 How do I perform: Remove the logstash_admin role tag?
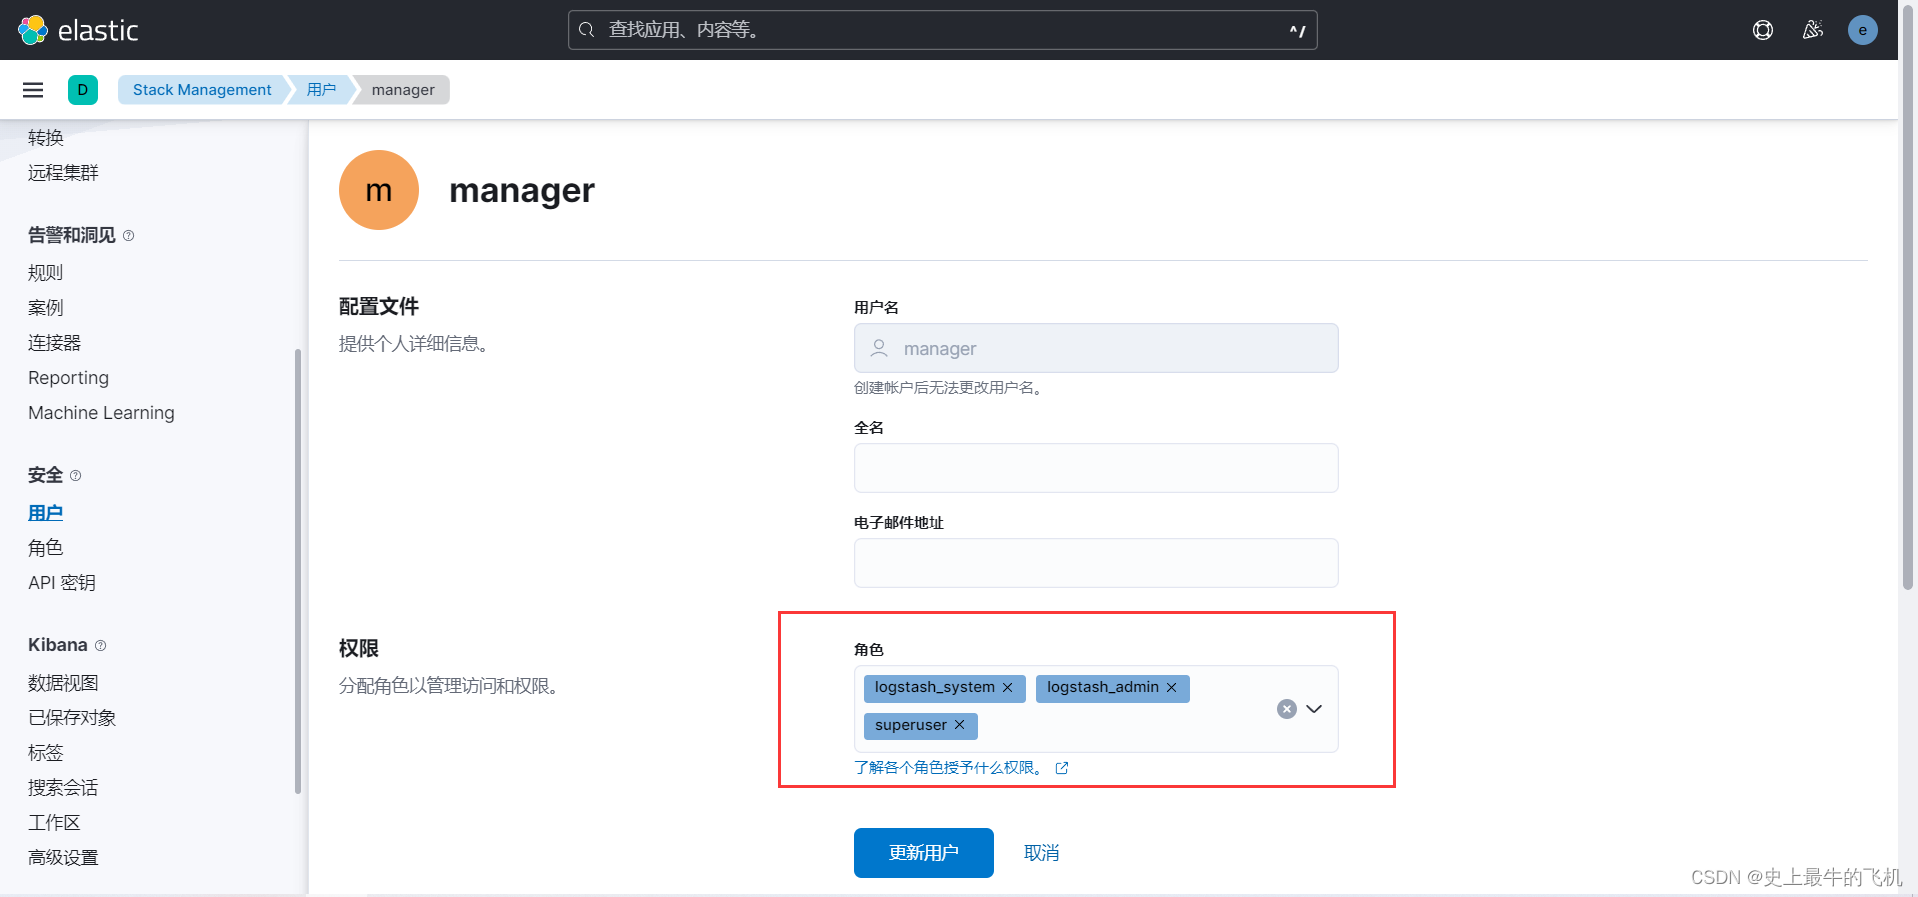point(1171,688)
